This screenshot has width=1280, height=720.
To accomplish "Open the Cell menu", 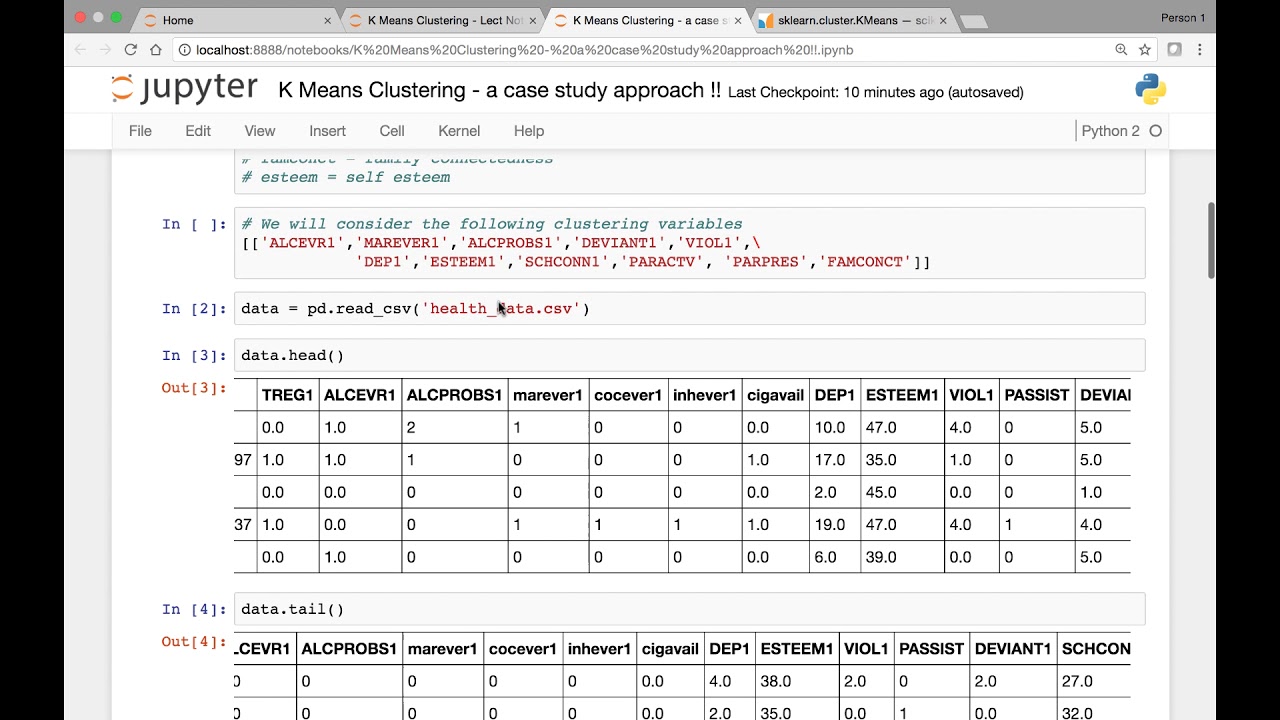I will pyautogui.click(x=392, y=131).
